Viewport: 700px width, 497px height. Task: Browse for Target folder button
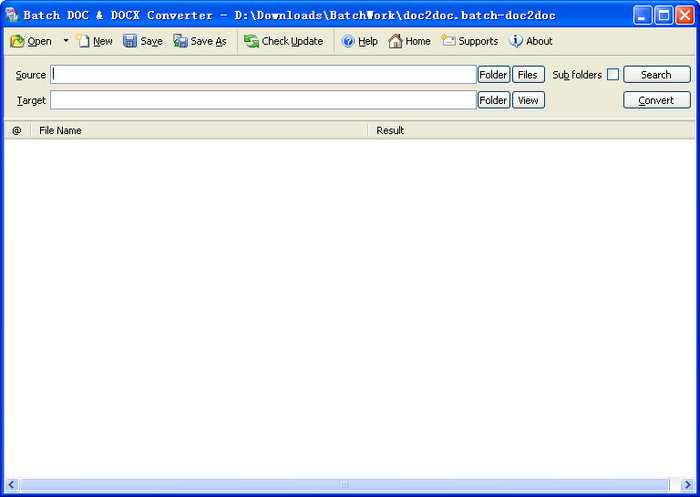pyautogui.click(x=493, y=100)
